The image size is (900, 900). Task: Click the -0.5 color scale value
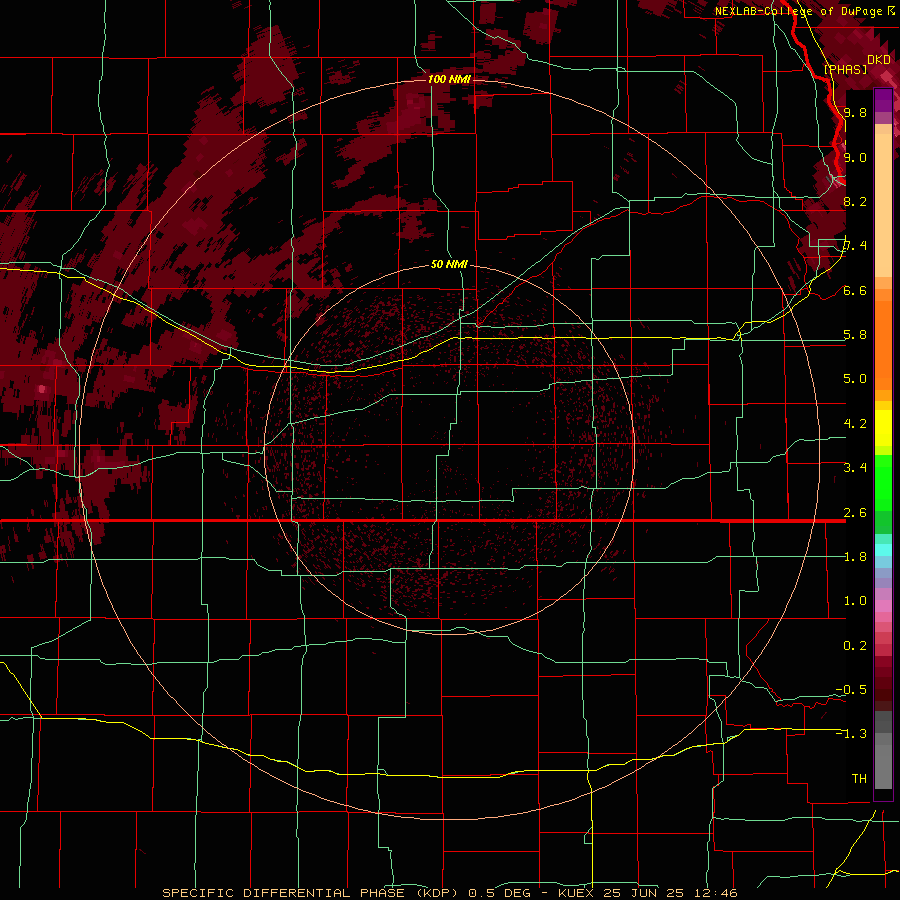coord(852,690)
